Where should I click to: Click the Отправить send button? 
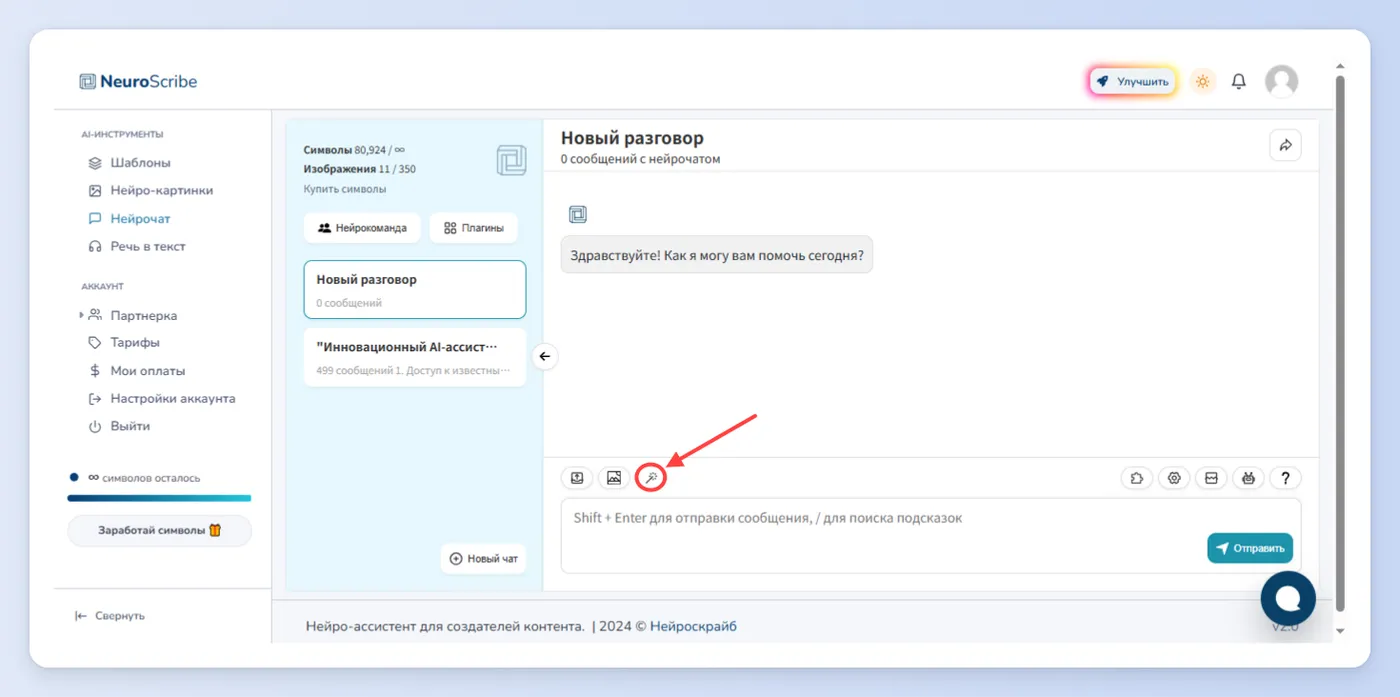pyautogui.click(x=1250, y=548)
